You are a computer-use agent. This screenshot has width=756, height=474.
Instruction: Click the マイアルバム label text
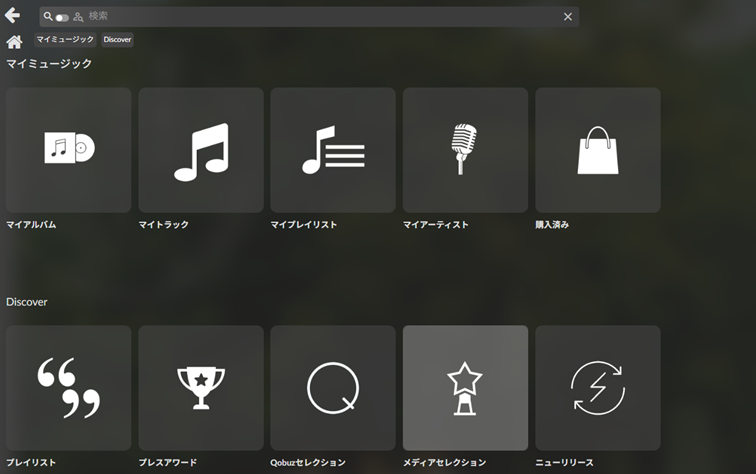tap(31, 225)
